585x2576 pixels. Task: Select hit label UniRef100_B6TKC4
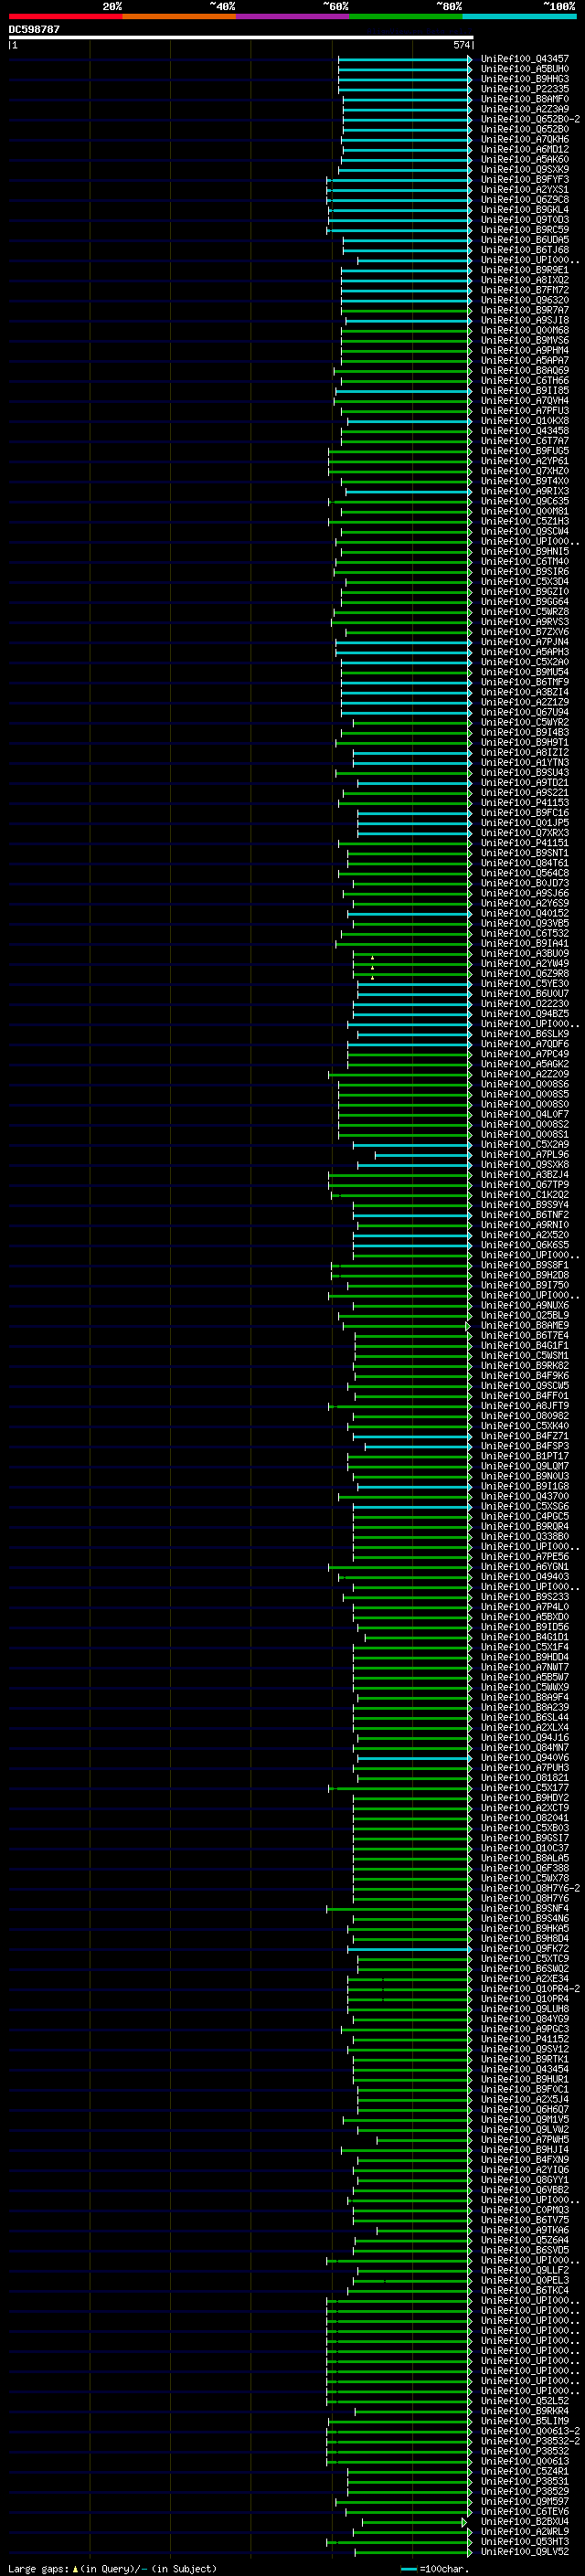(x=524, y=2291)
